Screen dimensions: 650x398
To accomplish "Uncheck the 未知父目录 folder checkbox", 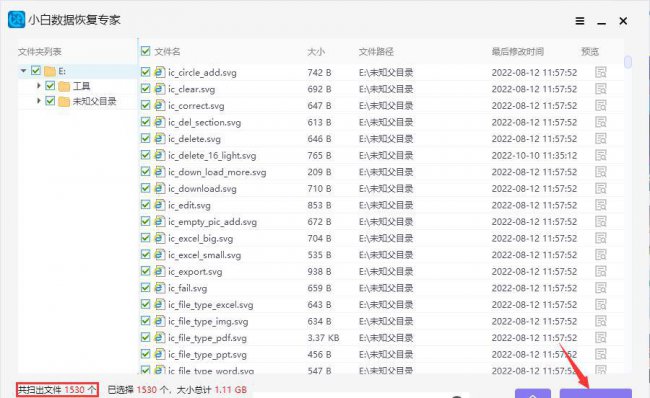I will [50, 101].
